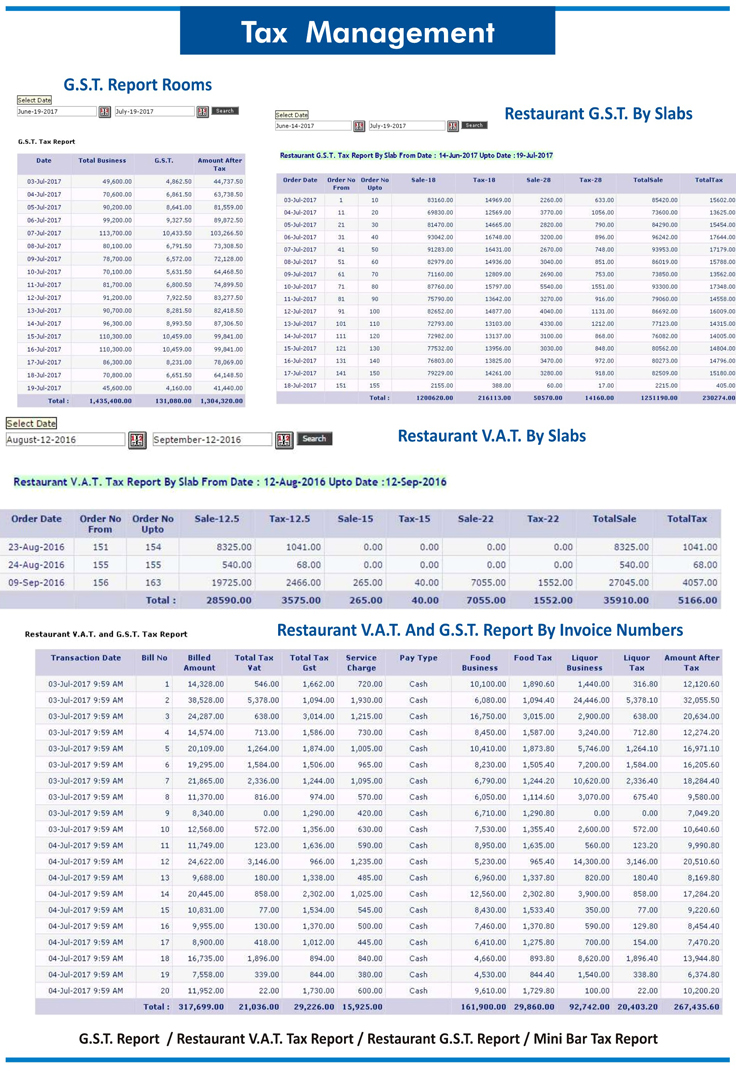Open calendar icon next to July-19-2017 in Restaurant G.S.T. By Slabs

[x=453, y=126]
